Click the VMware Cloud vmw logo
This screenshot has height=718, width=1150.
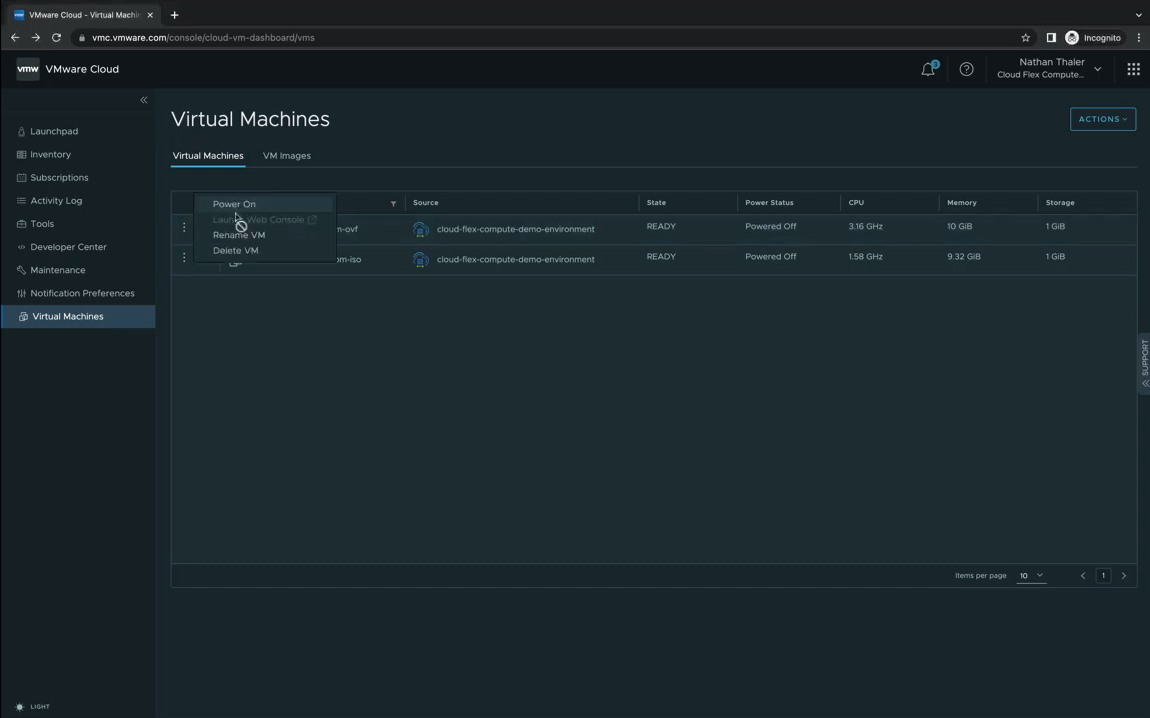[28, 69]
